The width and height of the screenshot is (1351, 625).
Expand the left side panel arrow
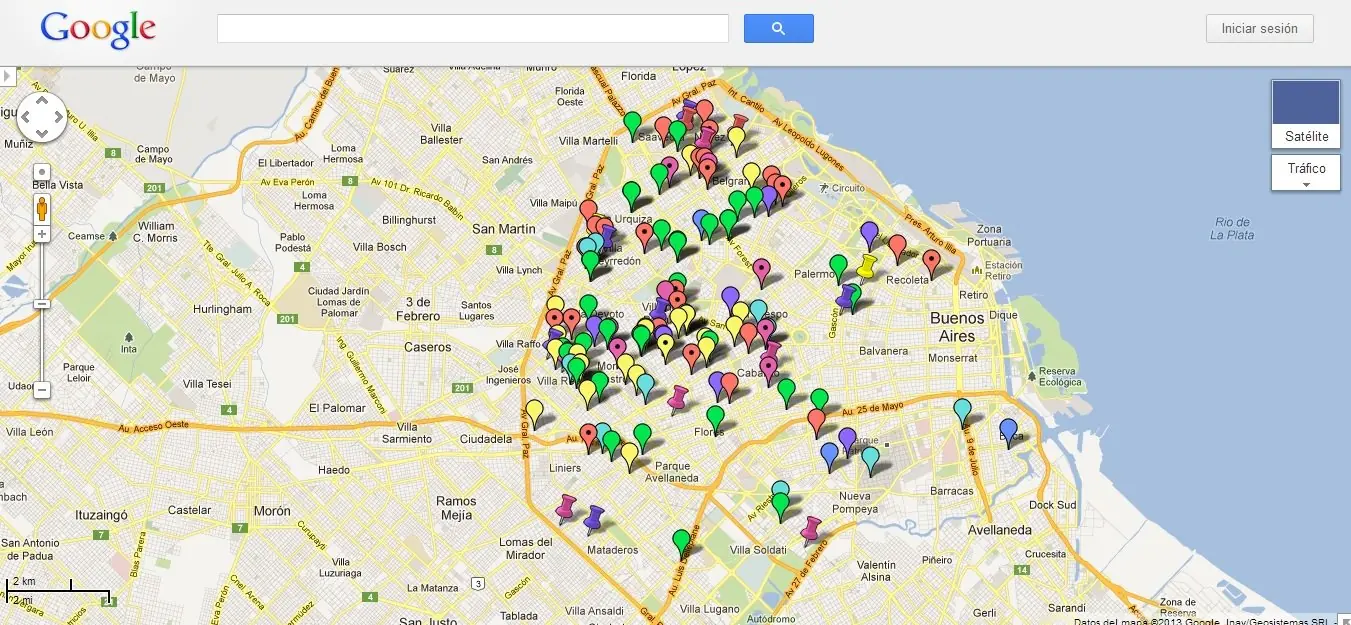click(8, 76)
